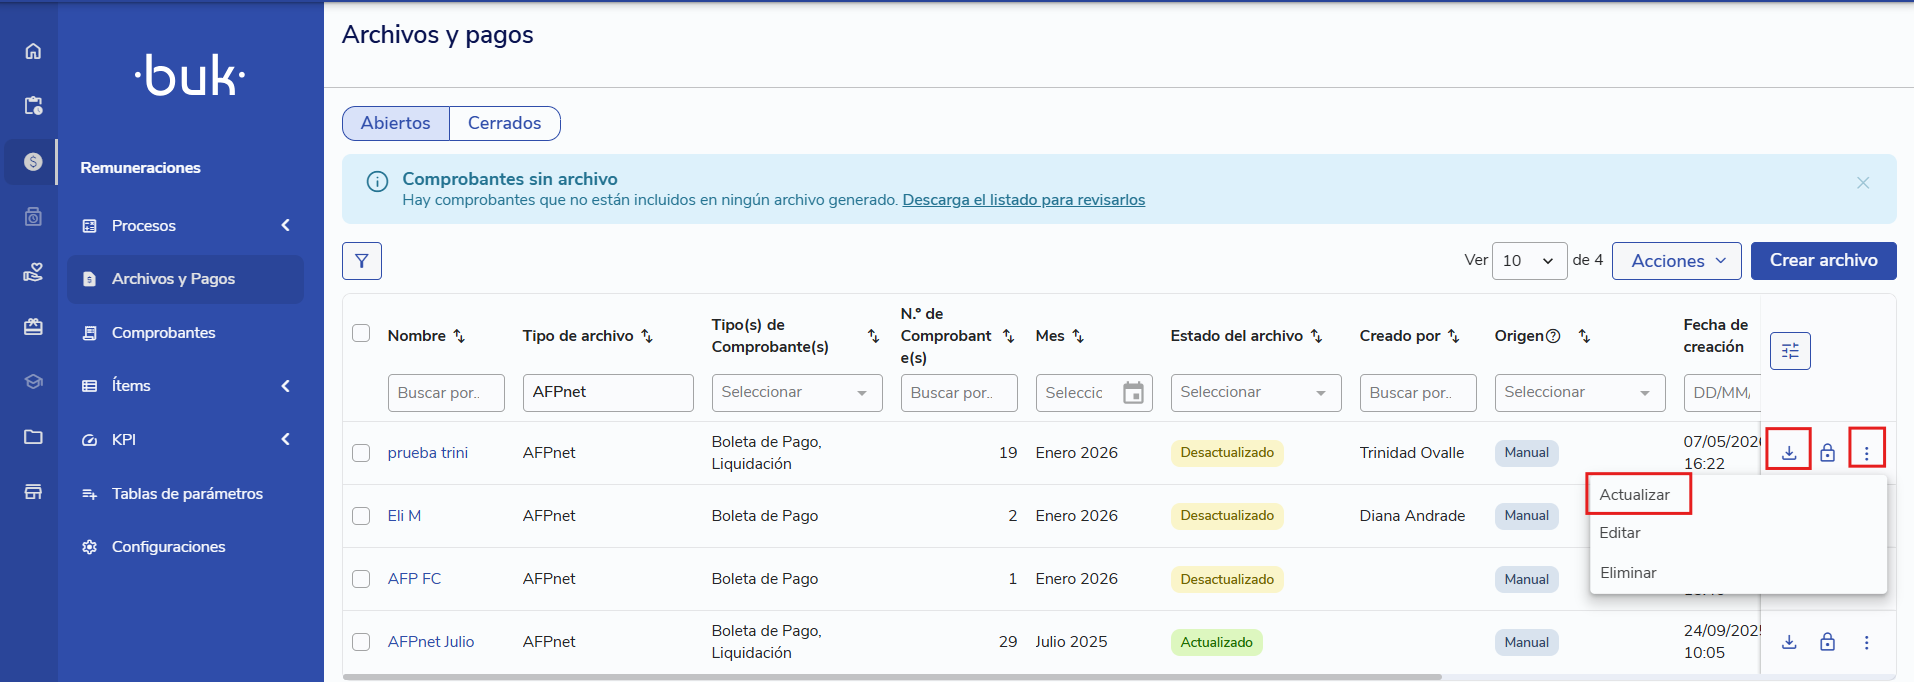Click the Creado por search field
The image size is (1914, 682).
click(1418, 393)
